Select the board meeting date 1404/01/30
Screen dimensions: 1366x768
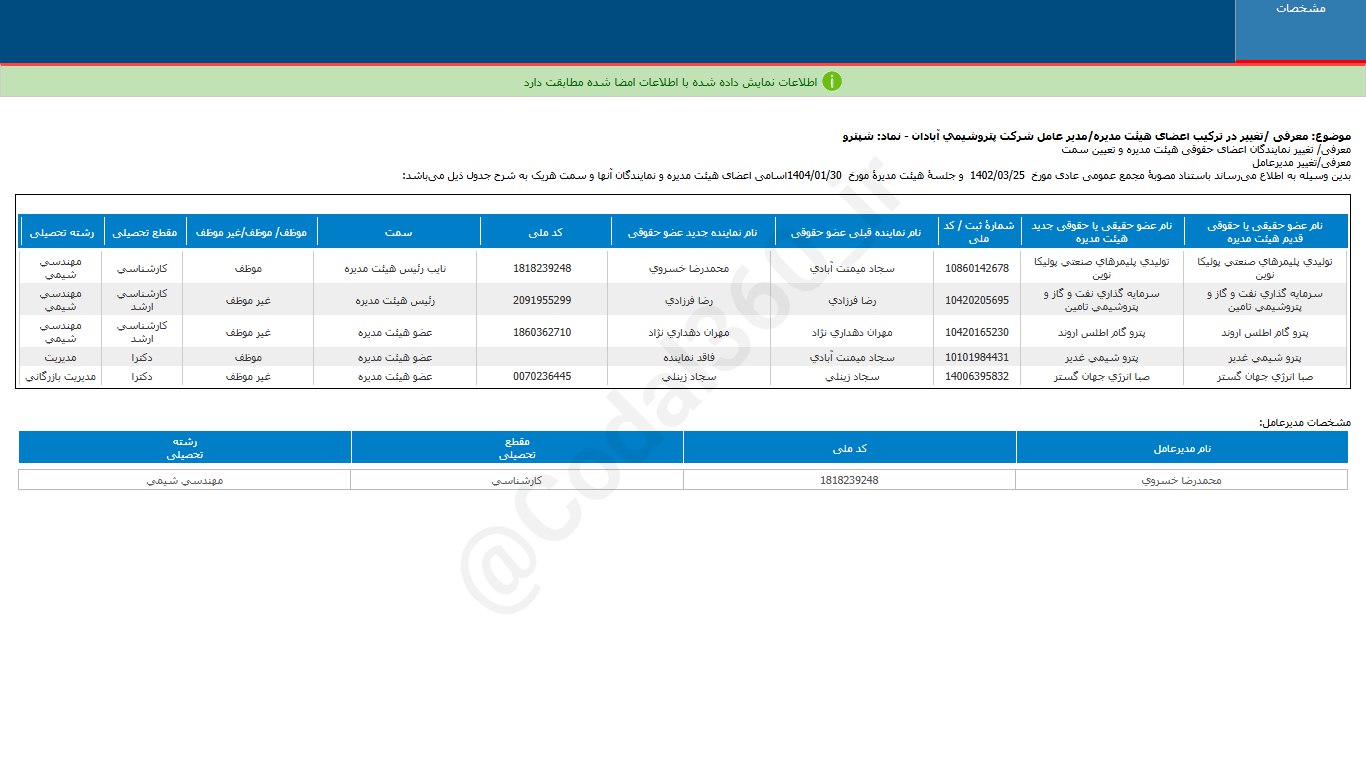(x=815, y=176)
